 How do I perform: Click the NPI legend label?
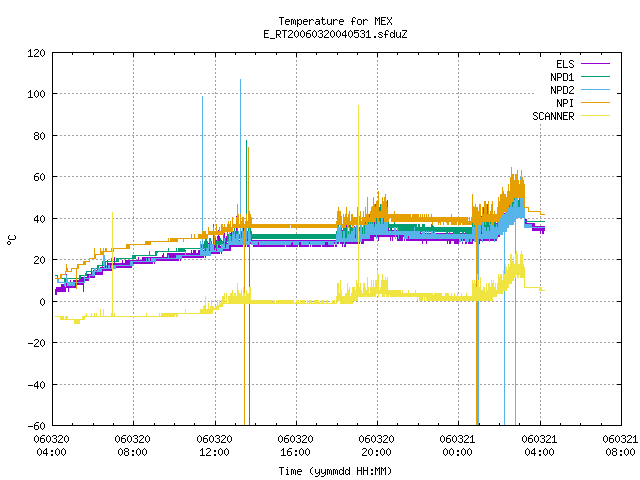pos(565,103)
